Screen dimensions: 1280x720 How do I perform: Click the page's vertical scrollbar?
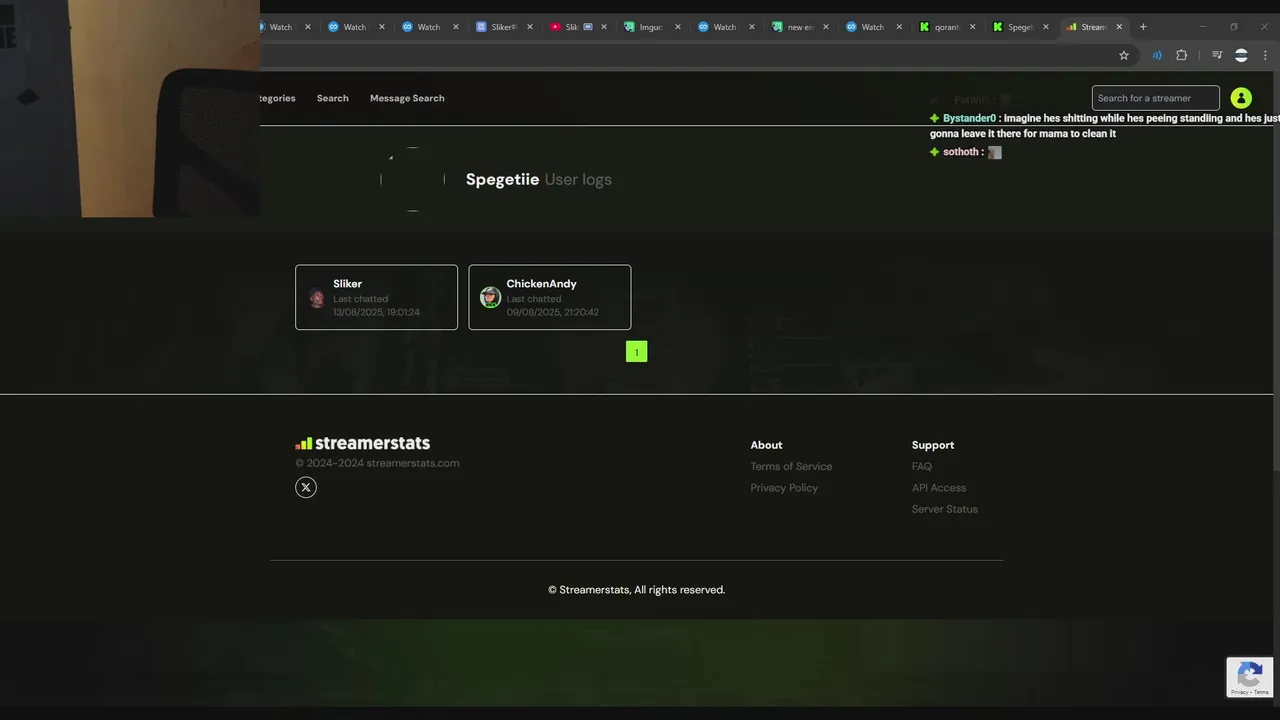coord(1276,270)
